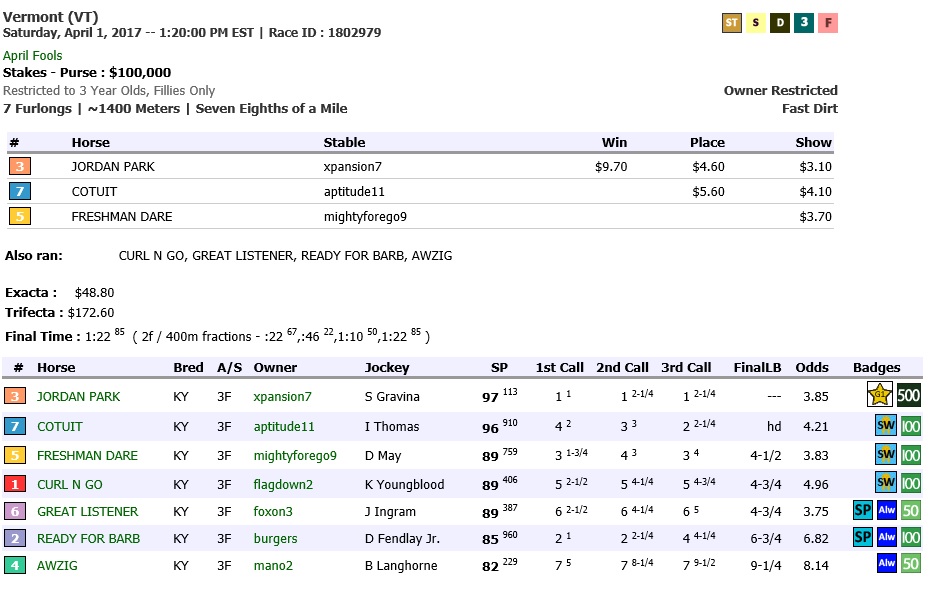
Task: Click READY FOR BARB's 100 badge
Action: tap(910, 538)
